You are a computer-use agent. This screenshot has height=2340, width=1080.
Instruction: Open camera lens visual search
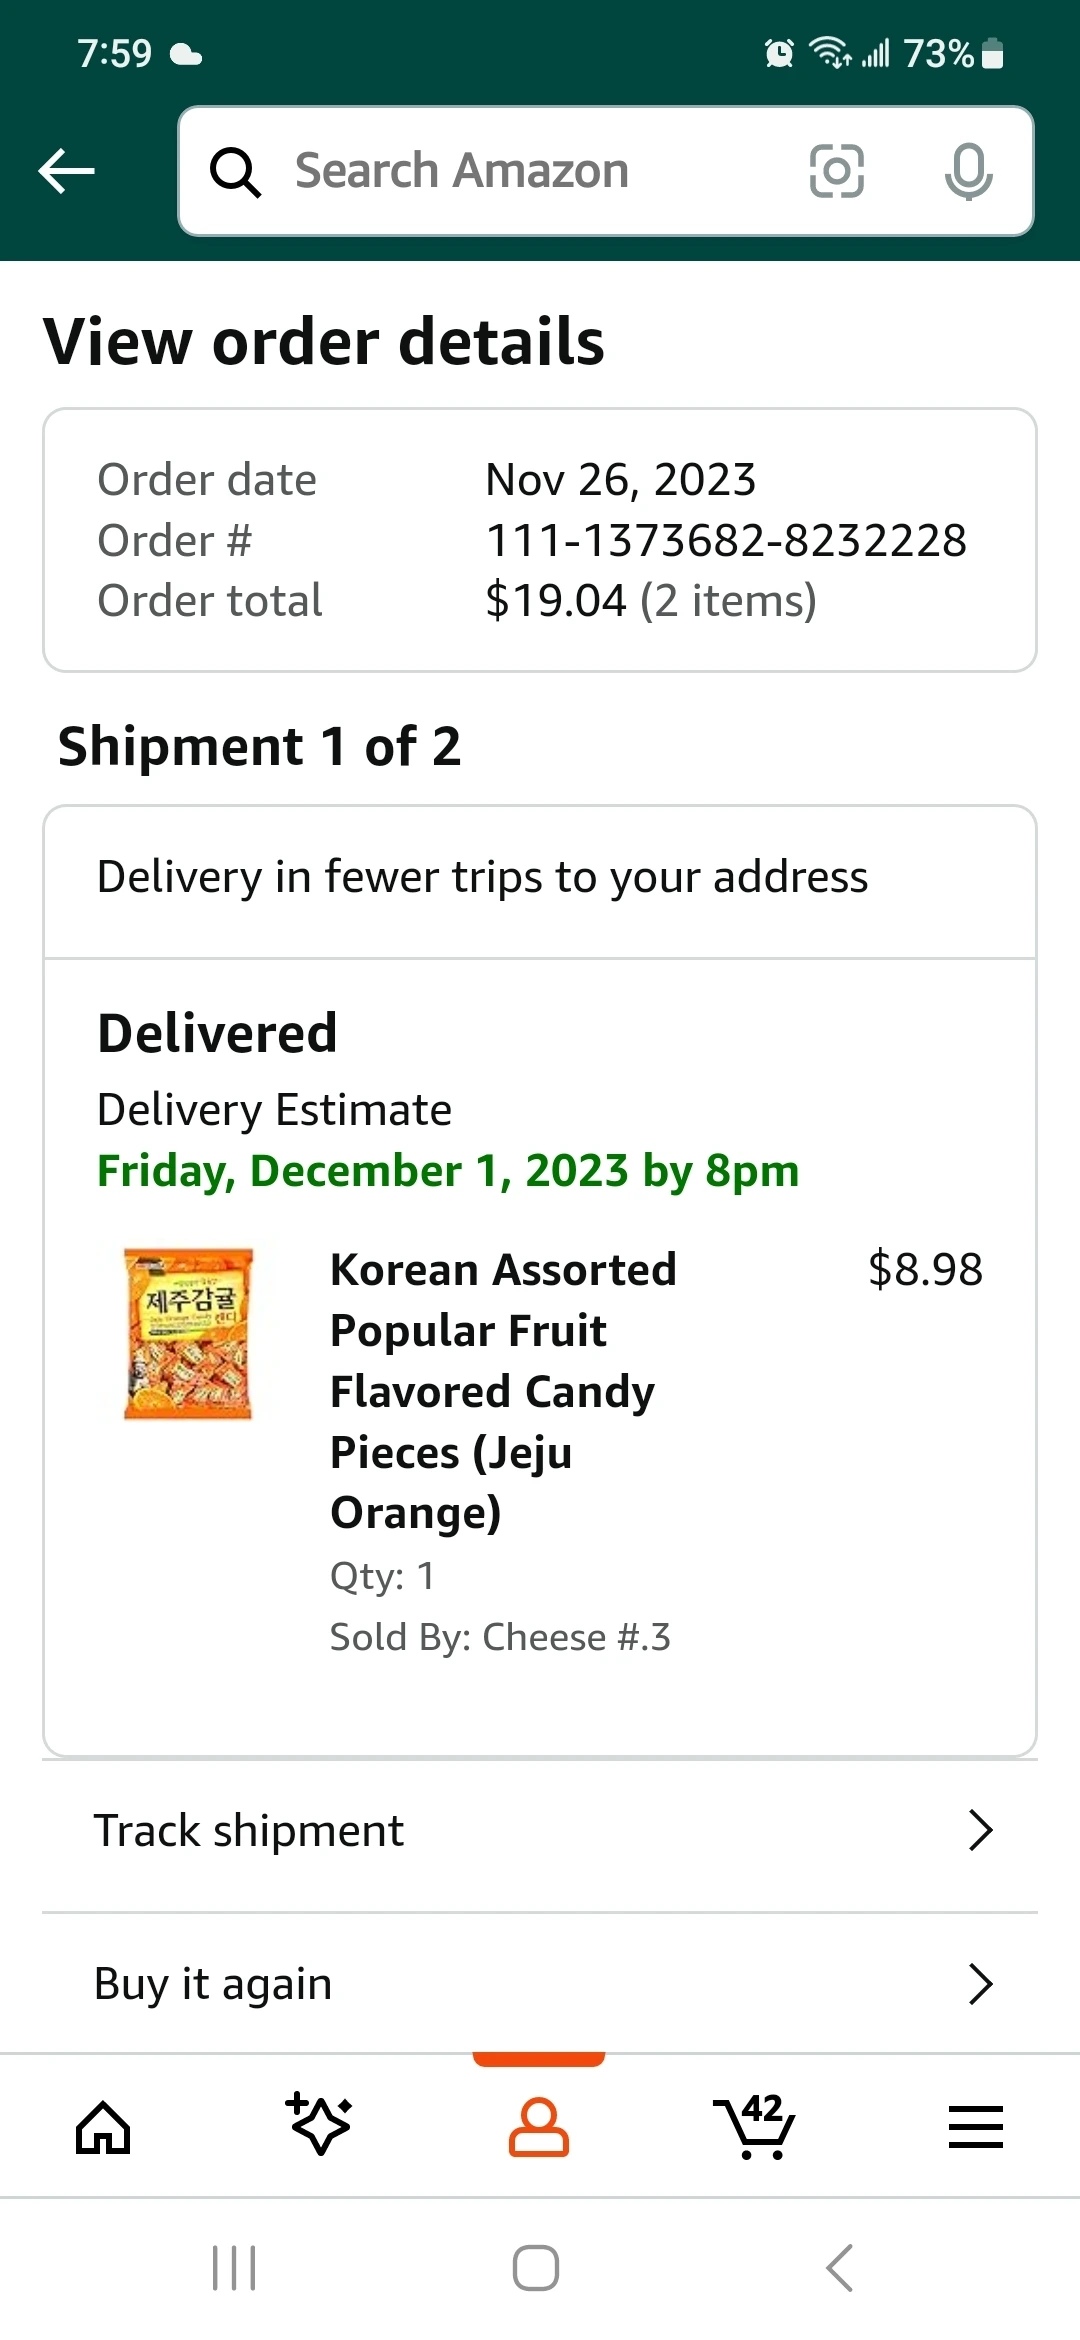(x=836, y=171)
